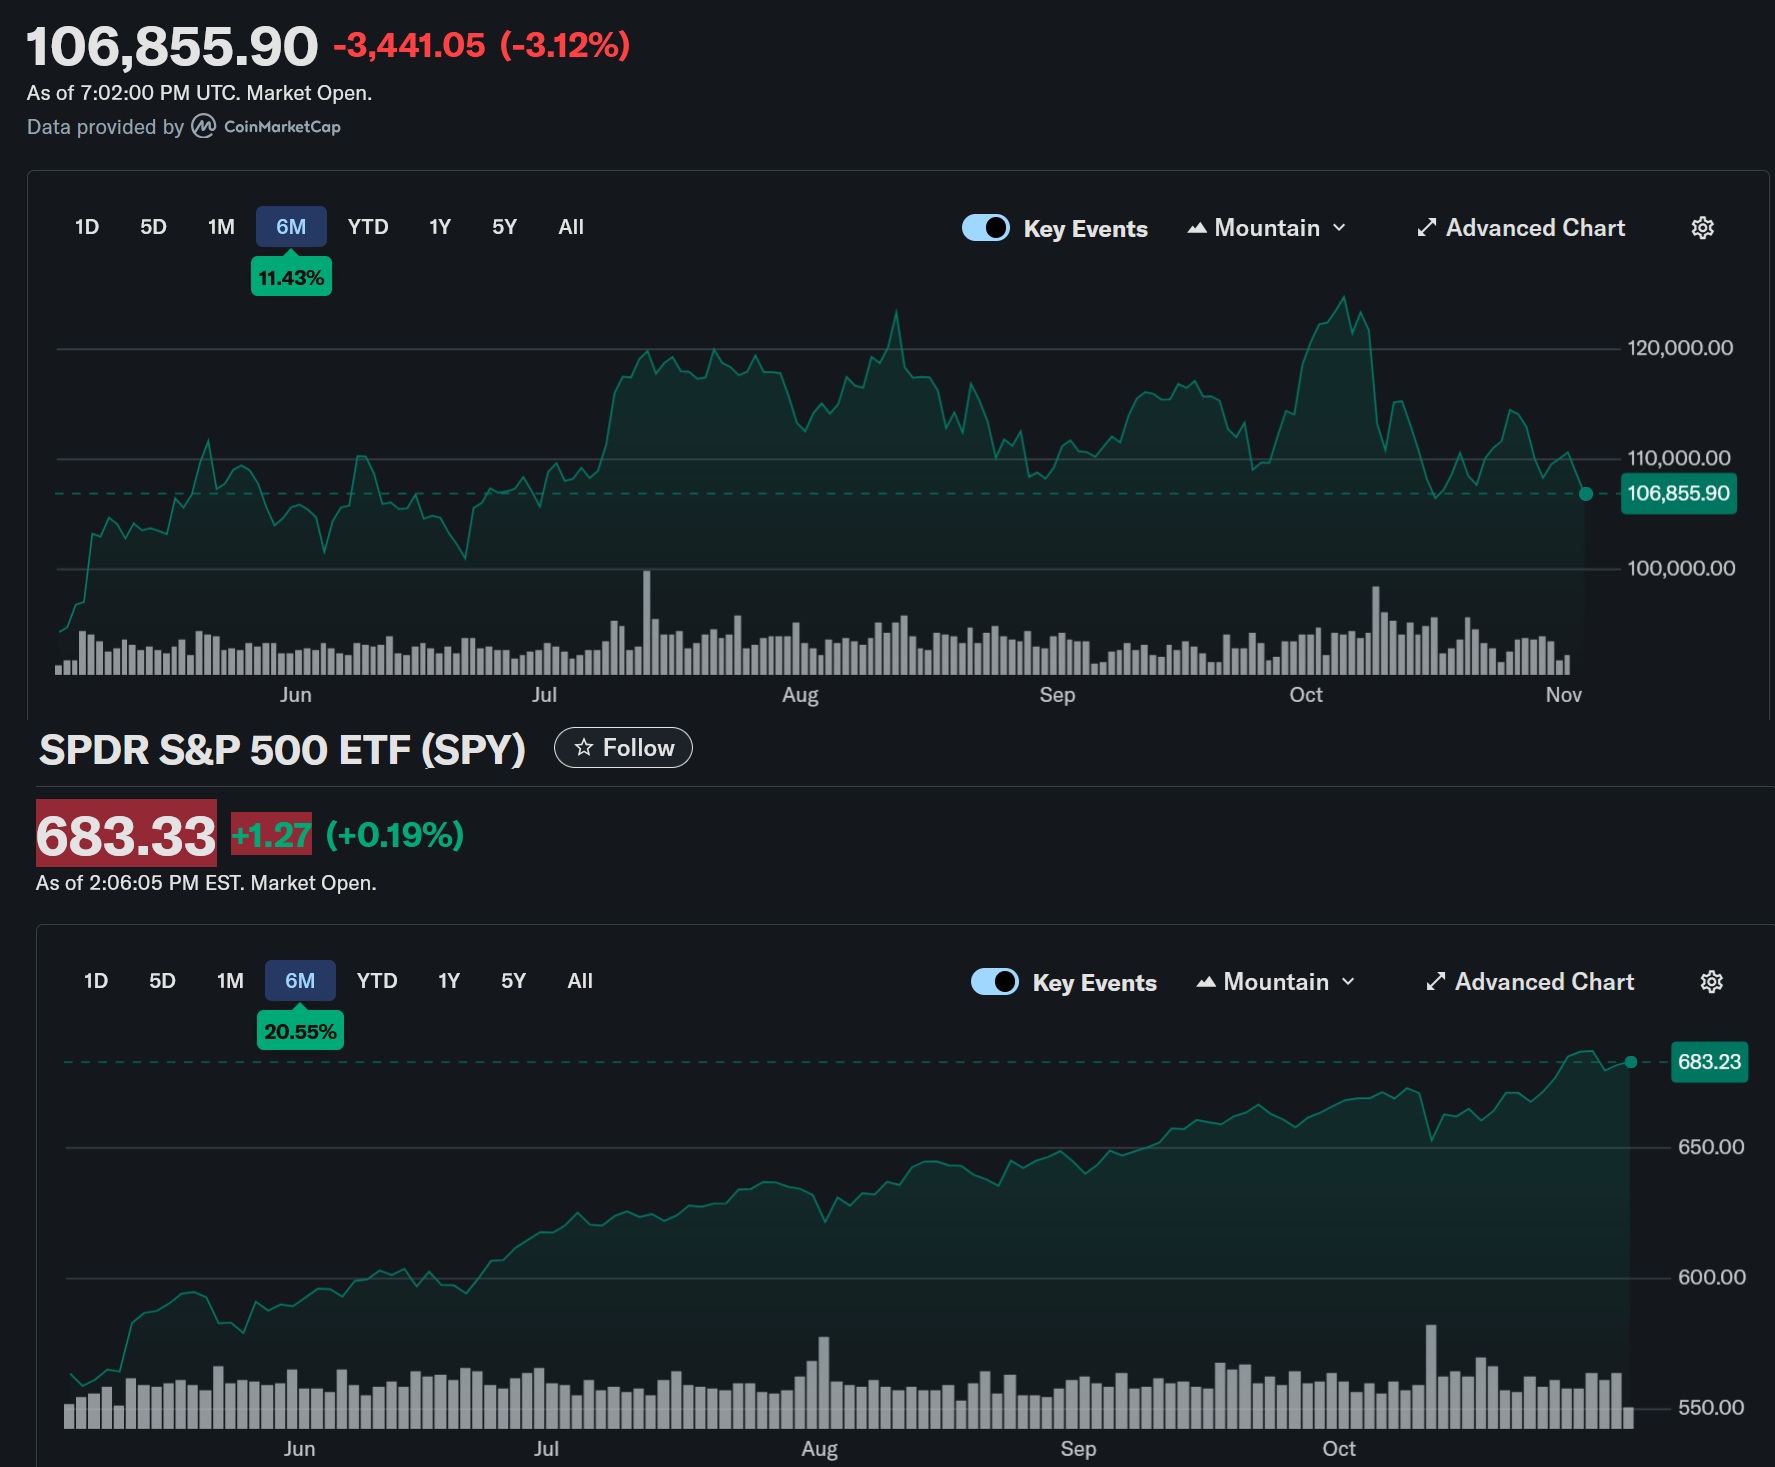Click the (-3.12%) percent change

pos(565,45)
